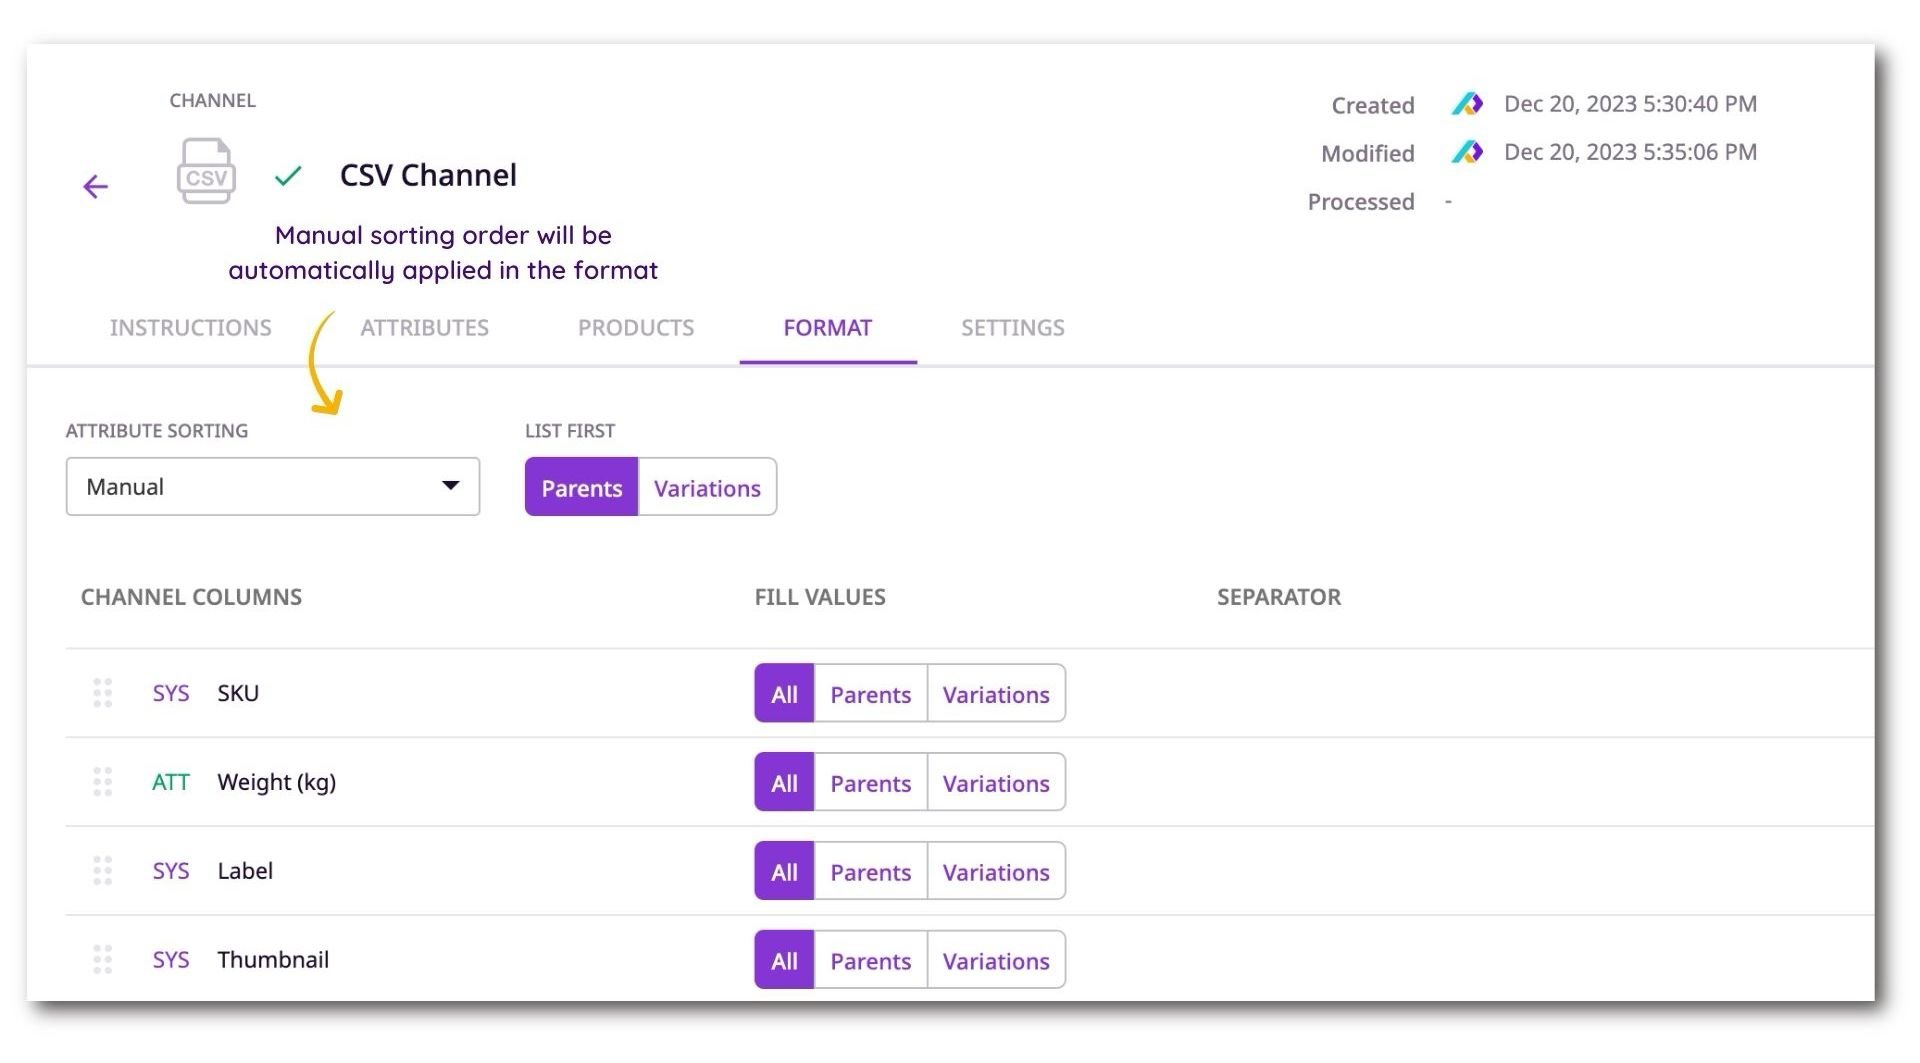Set Thumbnail fill values to Variations

pyautogui.click(x=995, y=960)
